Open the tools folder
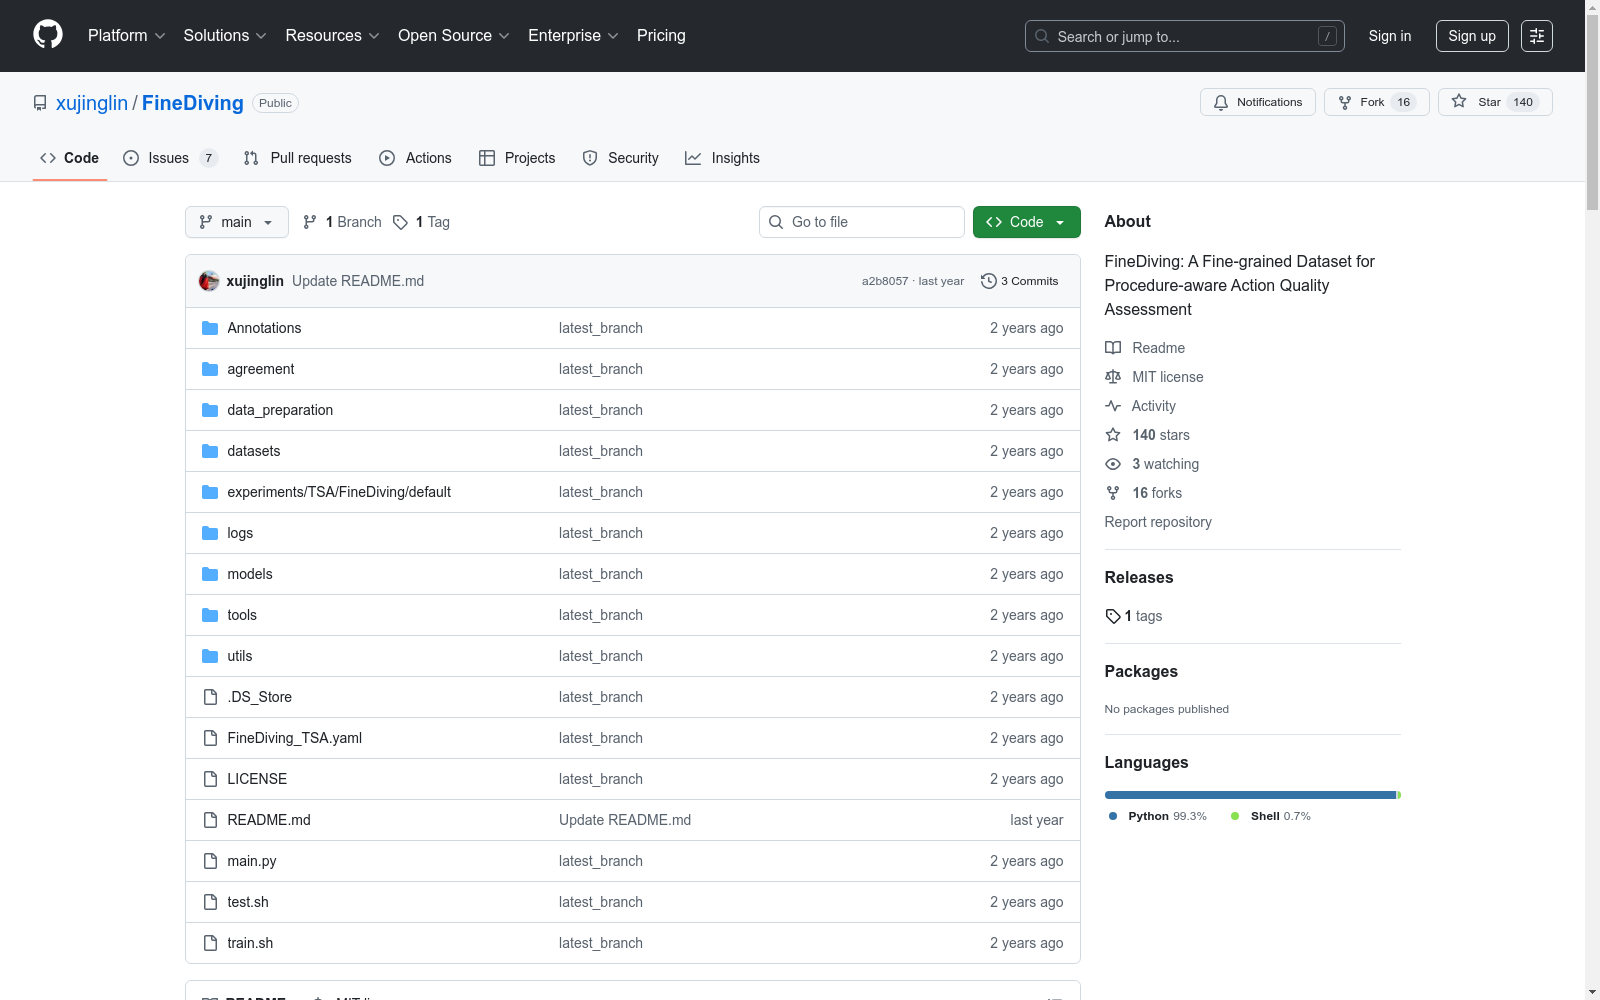1600x1000 pixels. point(242,615)
